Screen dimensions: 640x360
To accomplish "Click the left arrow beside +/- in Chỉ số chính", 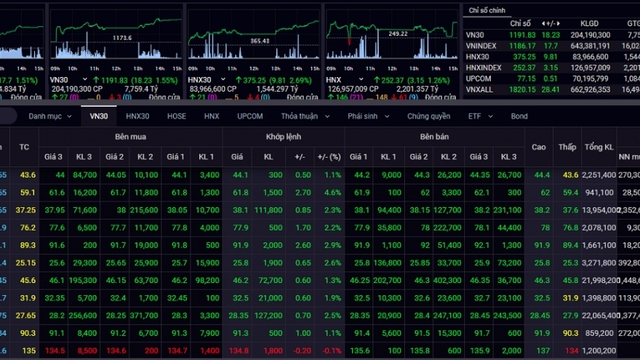I will (x=544, y=24).
